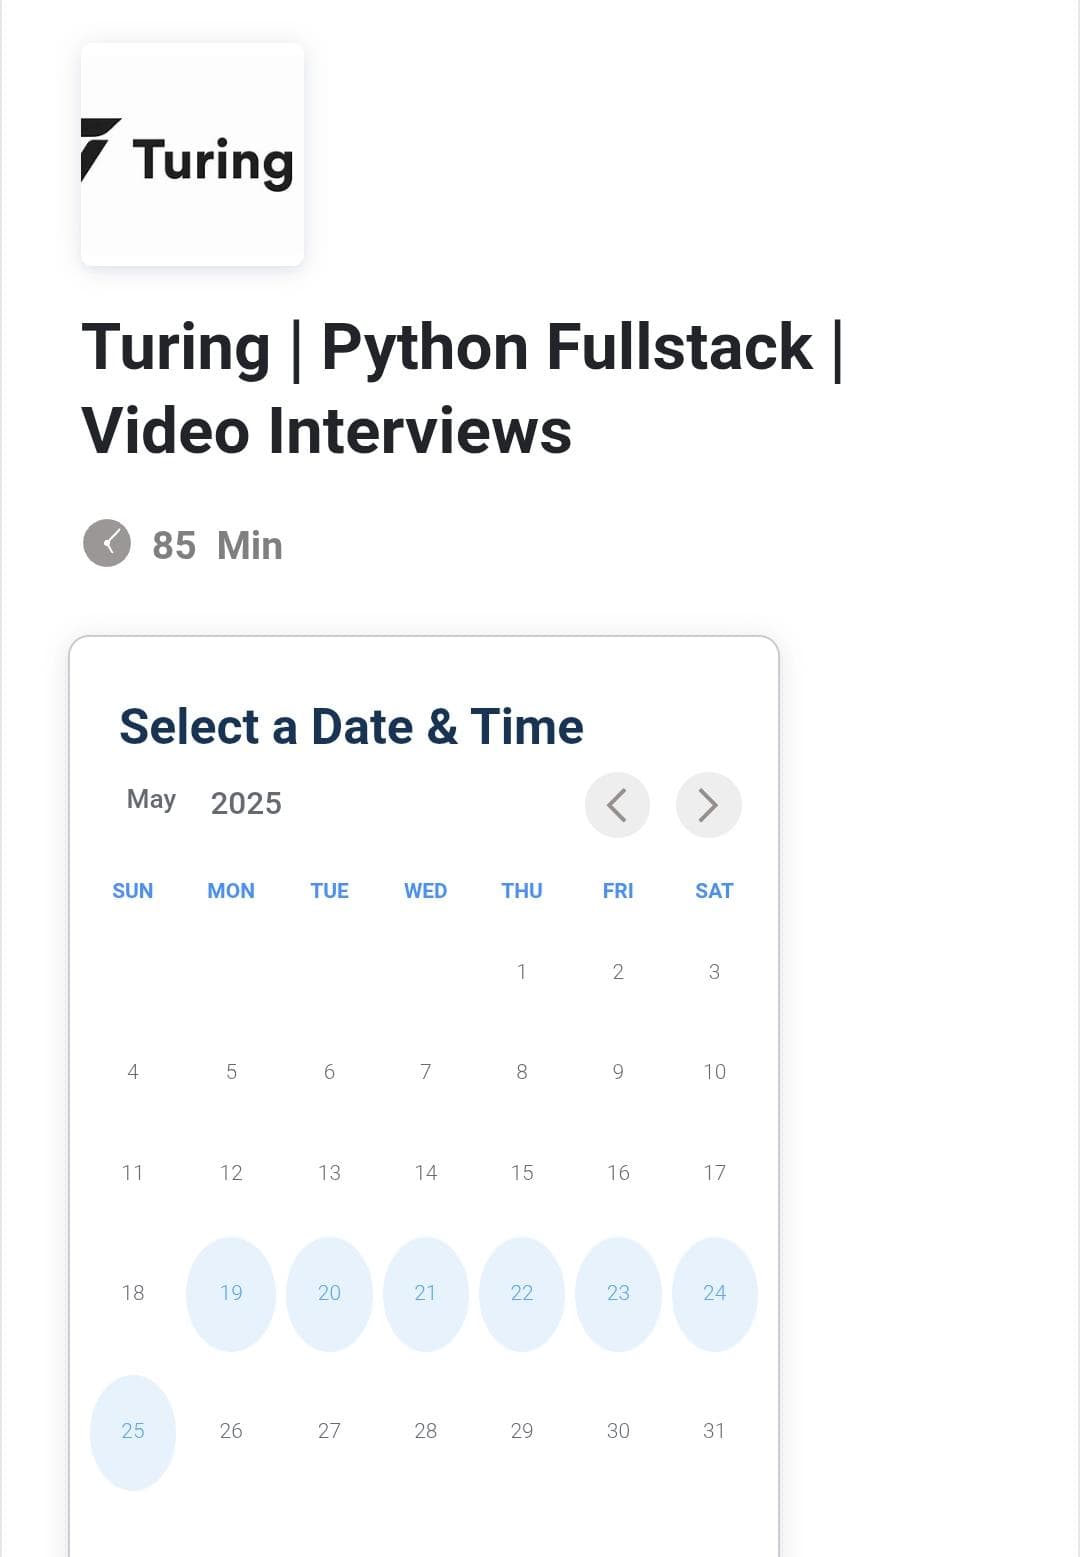This screenshot has width=1080, height=1557.
Task: Click the Select a Date & Time heading
Action: pos(351,726)
